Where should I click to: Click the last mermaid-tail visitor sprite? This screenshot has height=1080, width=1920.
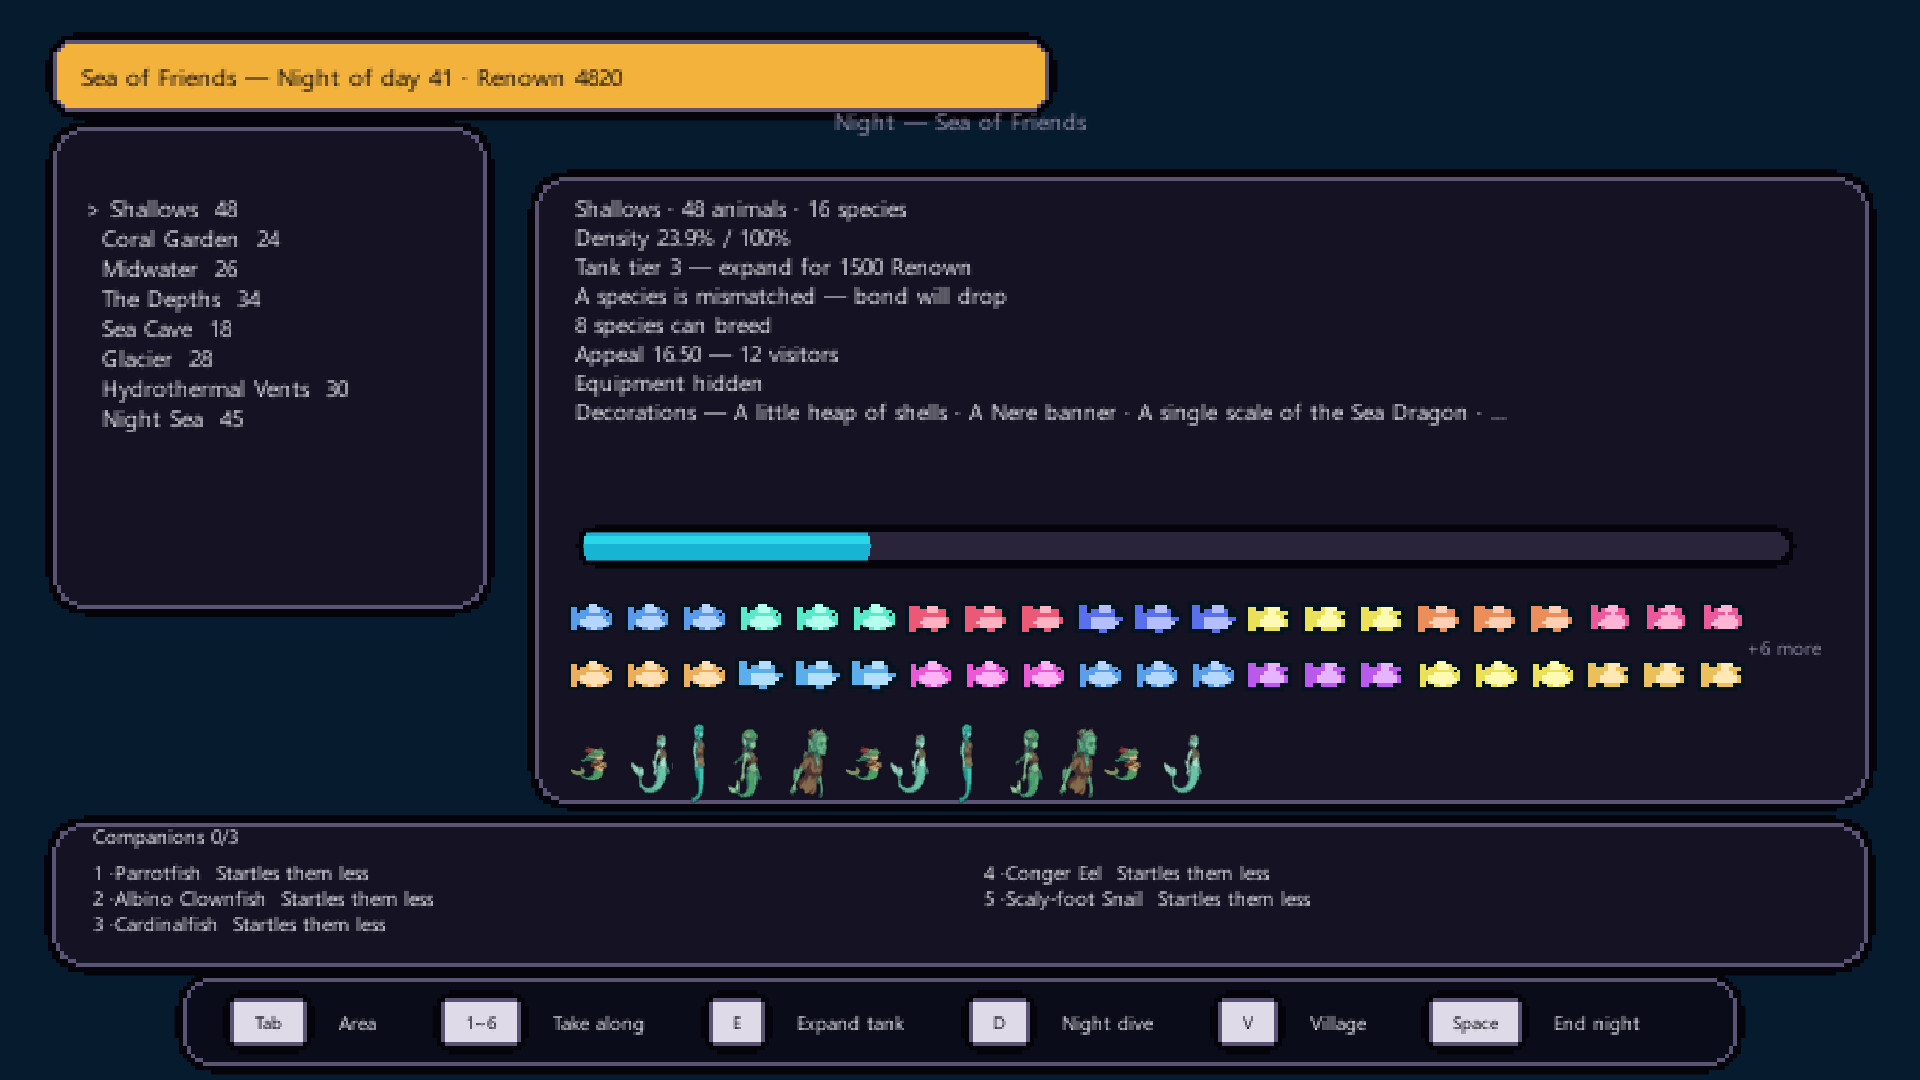pyautogui.click(x=1184, y=765)
